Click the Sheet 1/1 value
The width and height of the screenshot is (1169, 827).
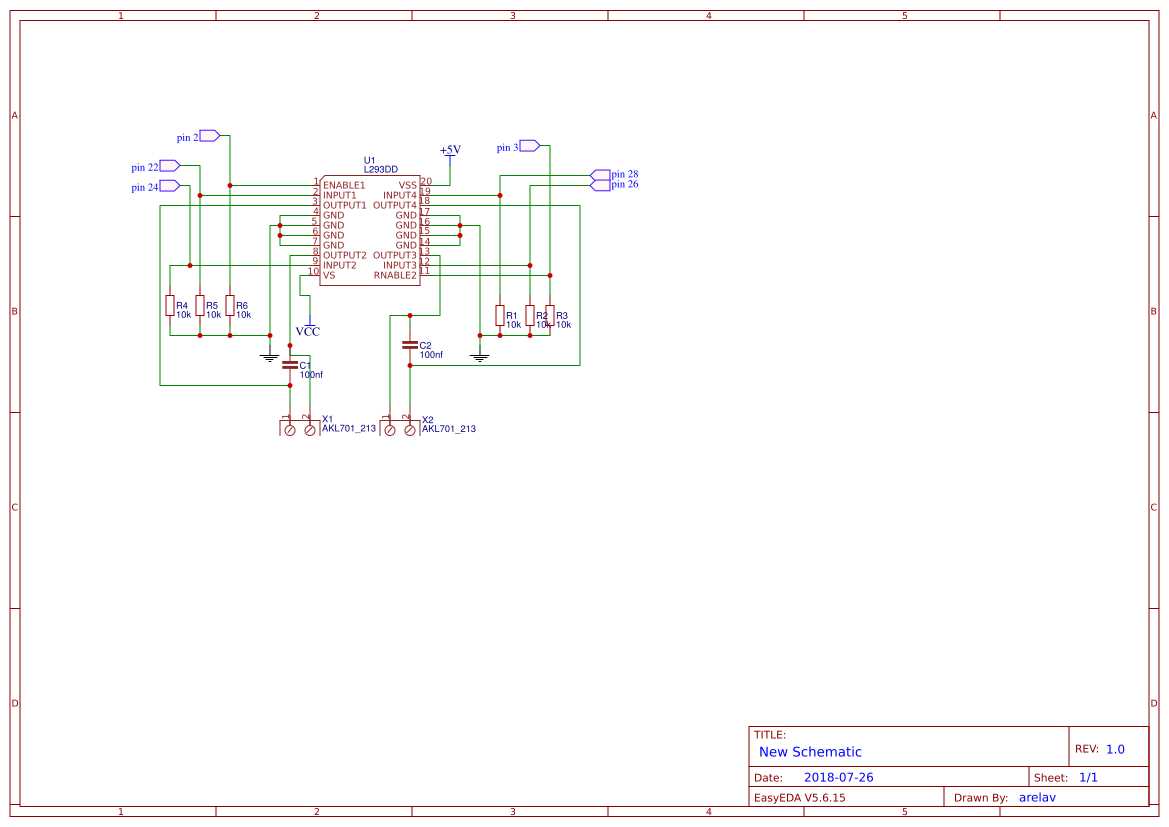click(x=1088, y=777)
